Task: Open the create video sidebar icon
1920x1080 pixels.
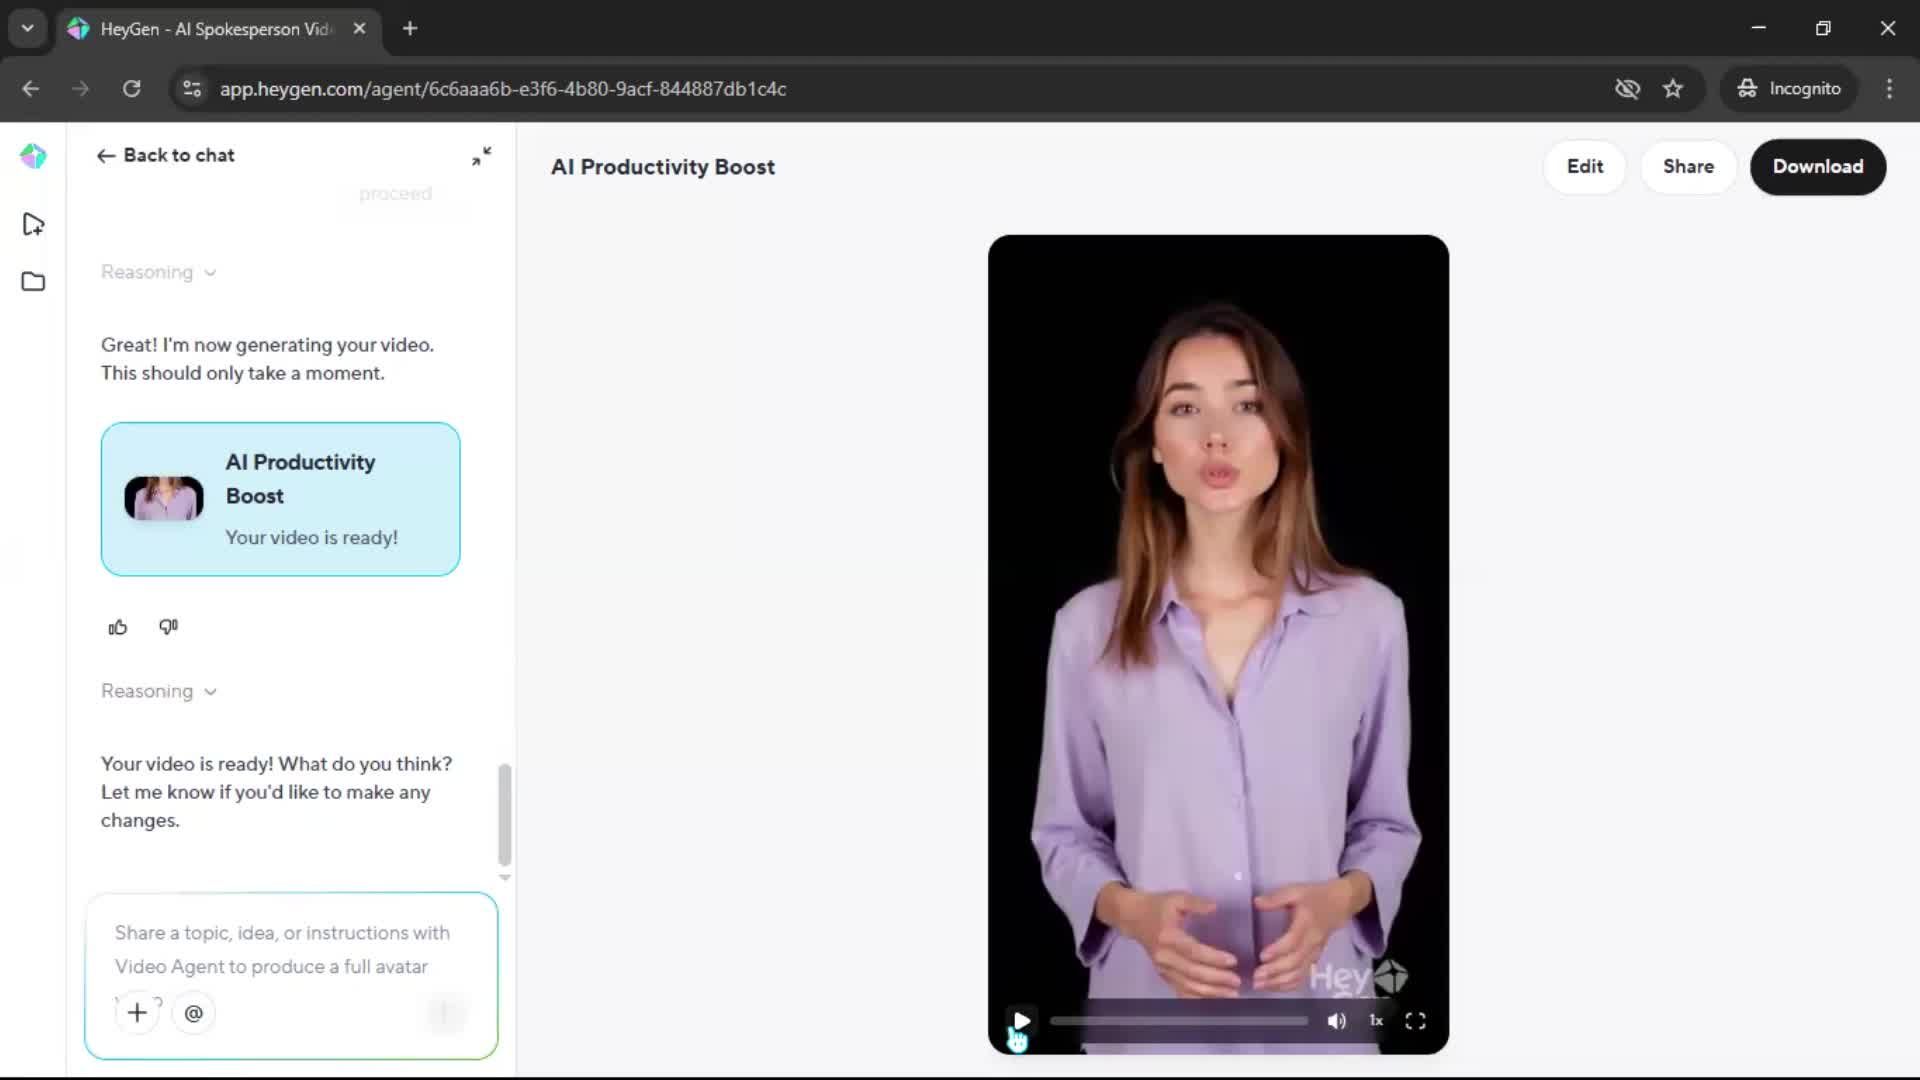Action: [x=33, y=224]
